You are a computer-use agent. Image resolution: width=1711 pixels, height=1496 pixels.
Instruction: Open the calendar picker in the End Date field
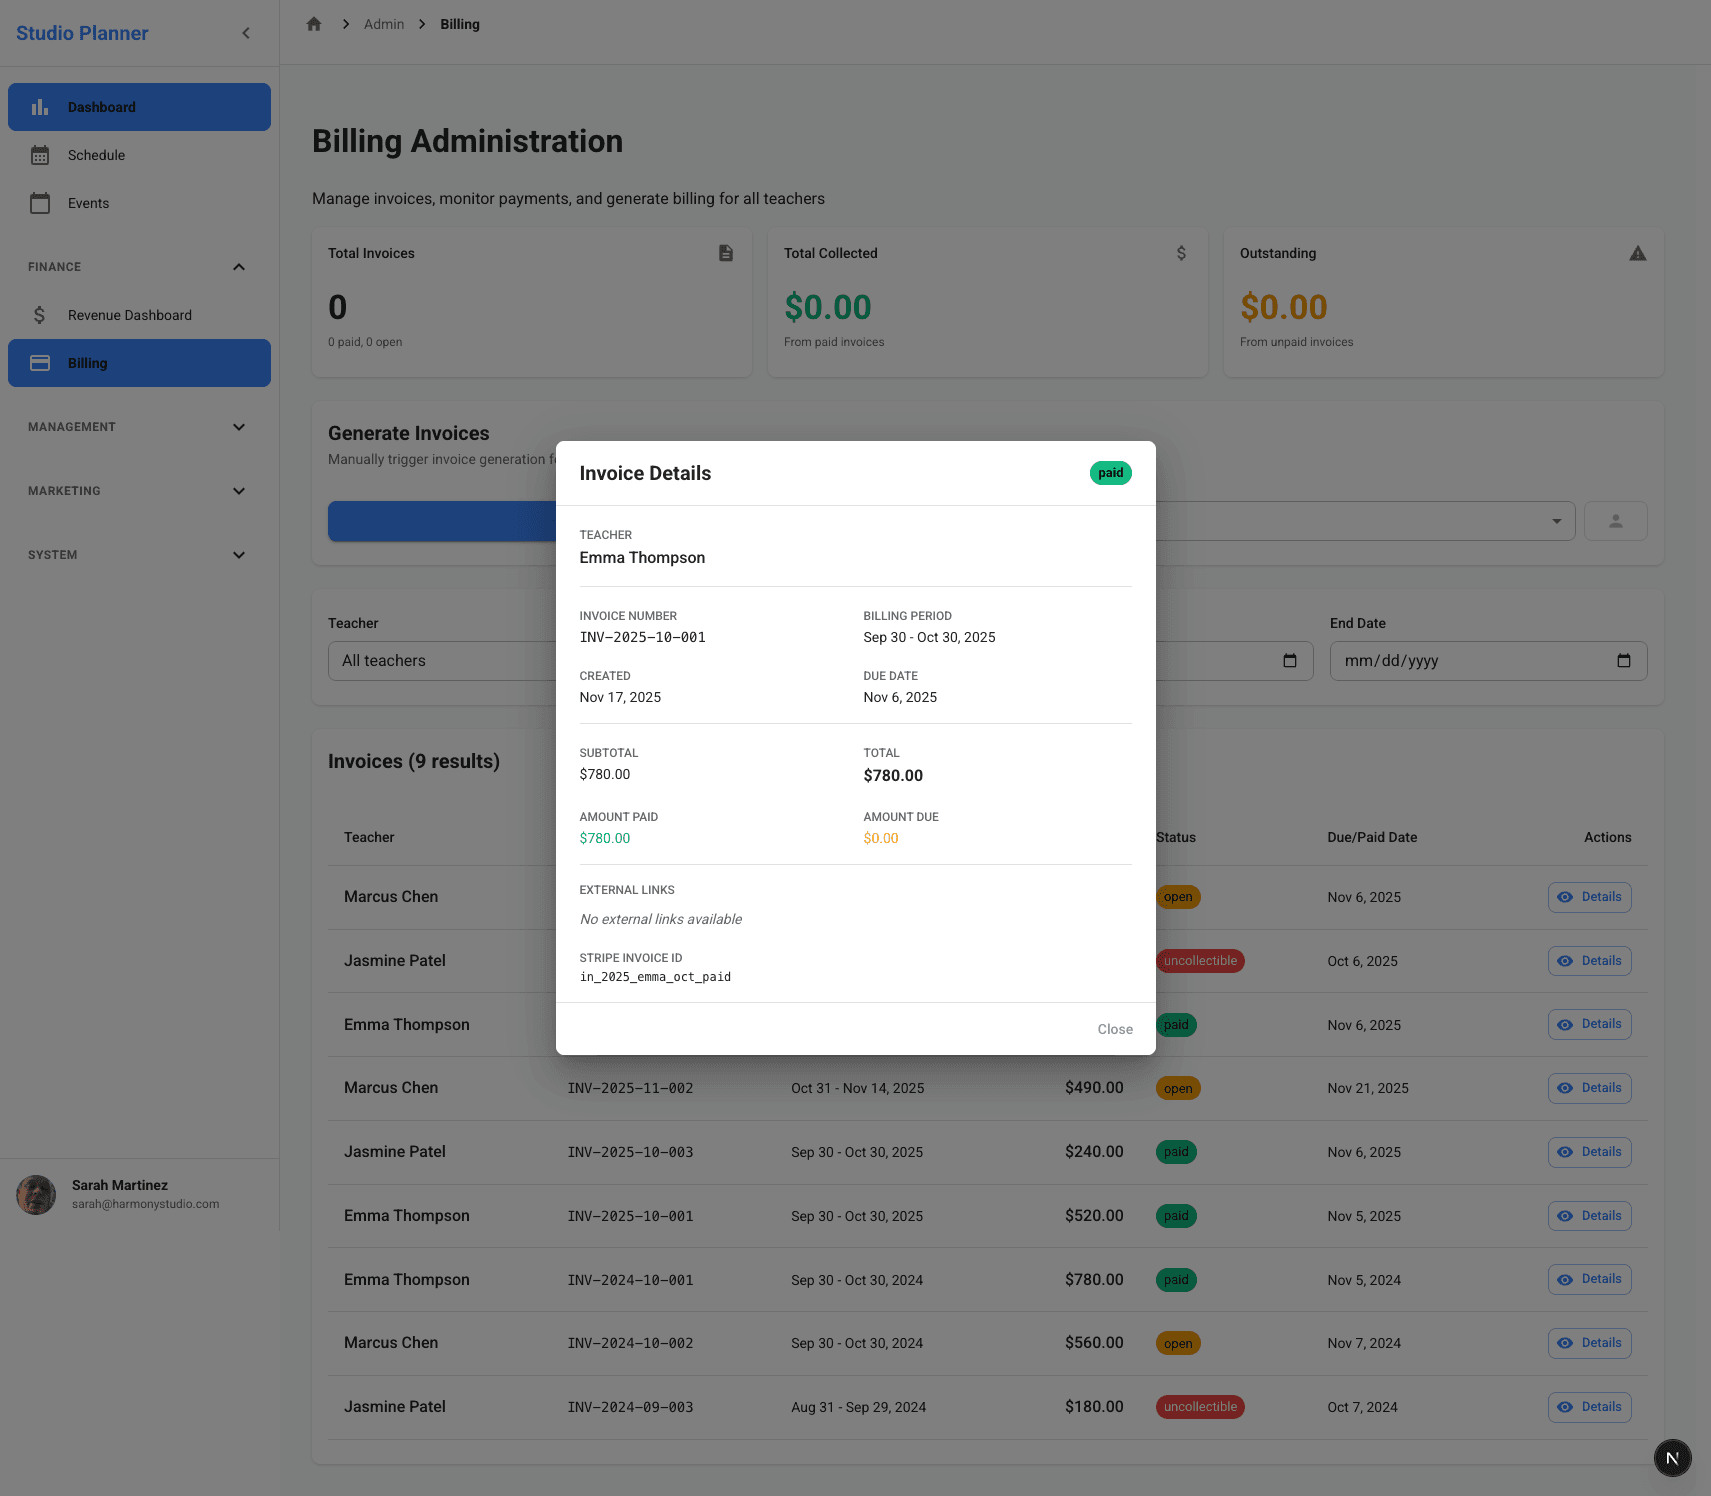point(1625,660)
